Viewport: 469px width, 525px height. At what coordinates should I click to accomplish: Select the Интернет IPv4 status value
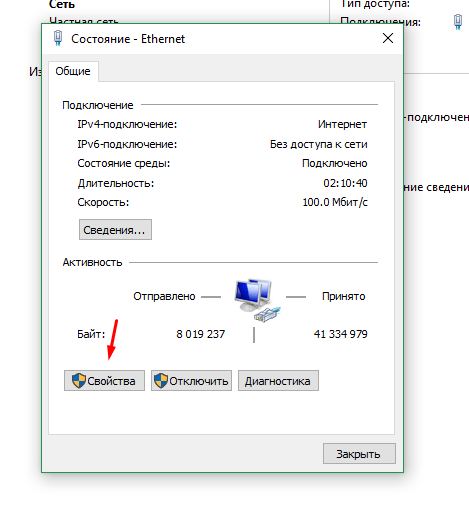[342, 124]
